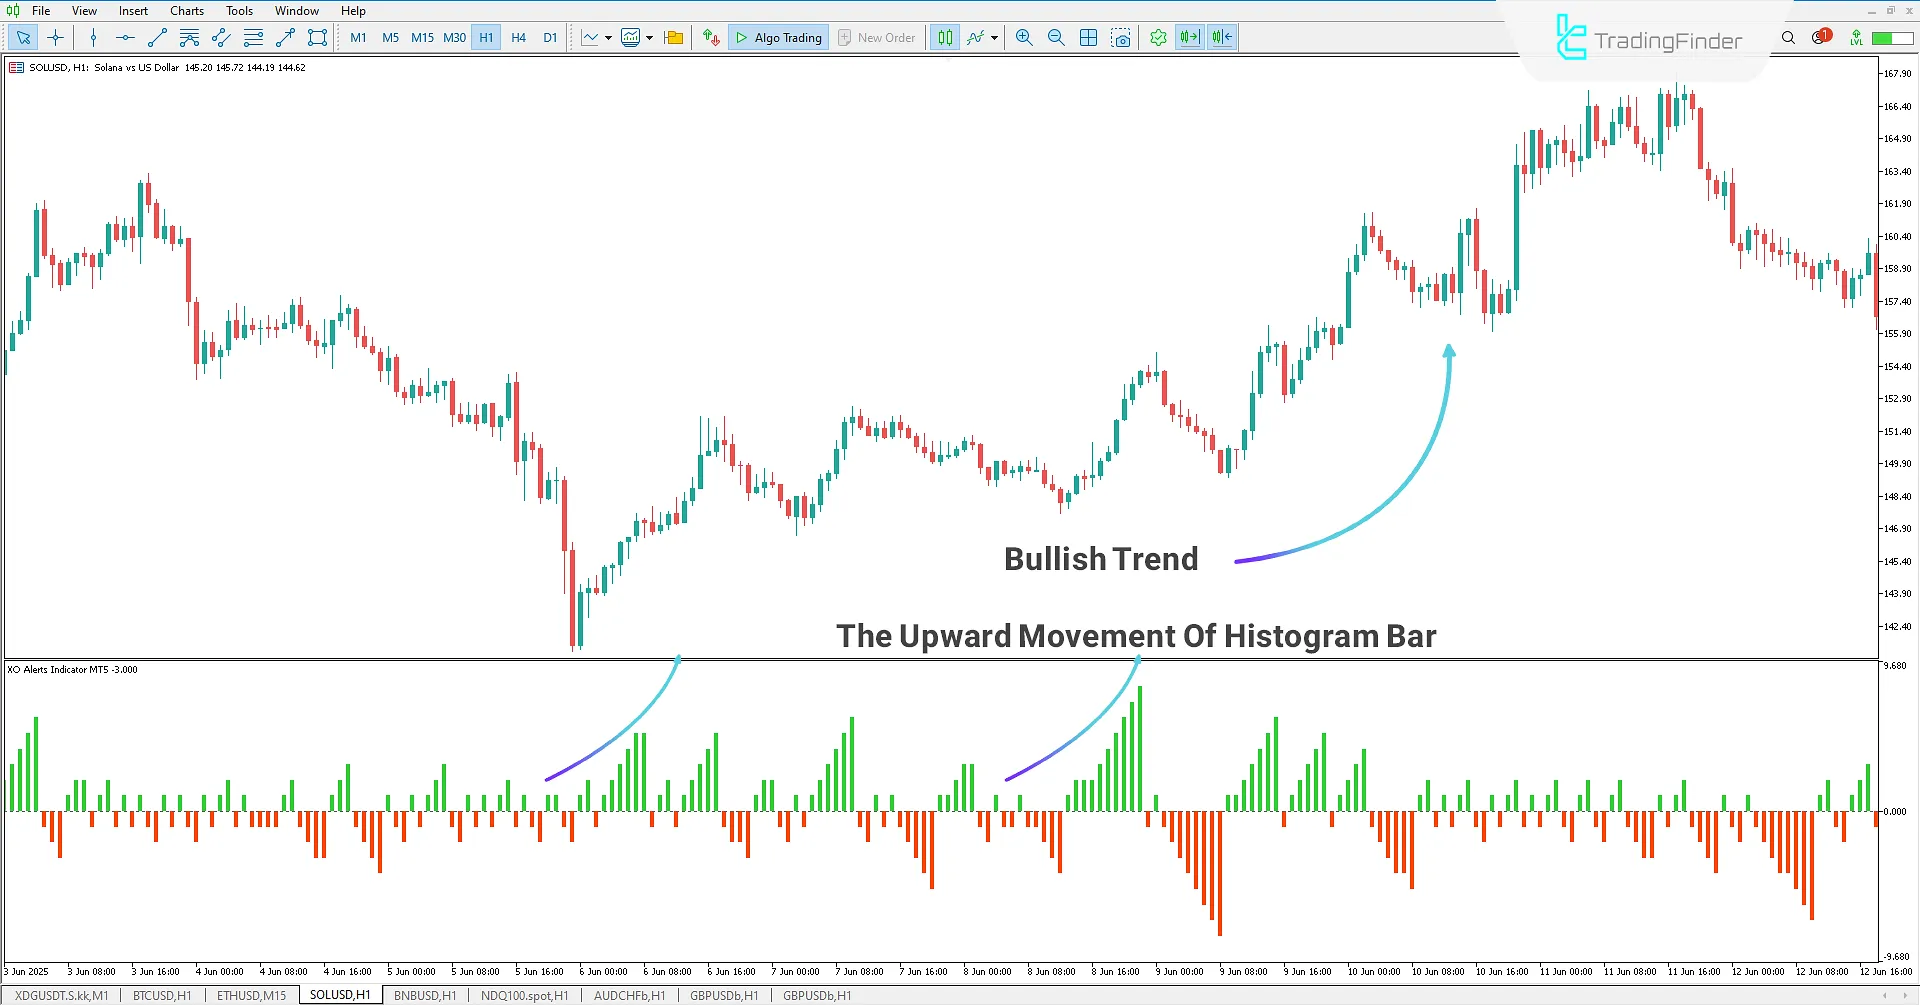Image resolution: width=1920 pixels, height=1005 pixels.
Task: Enable chart auto scroll
Action: pyautogui.click(x=1189, y=37)
